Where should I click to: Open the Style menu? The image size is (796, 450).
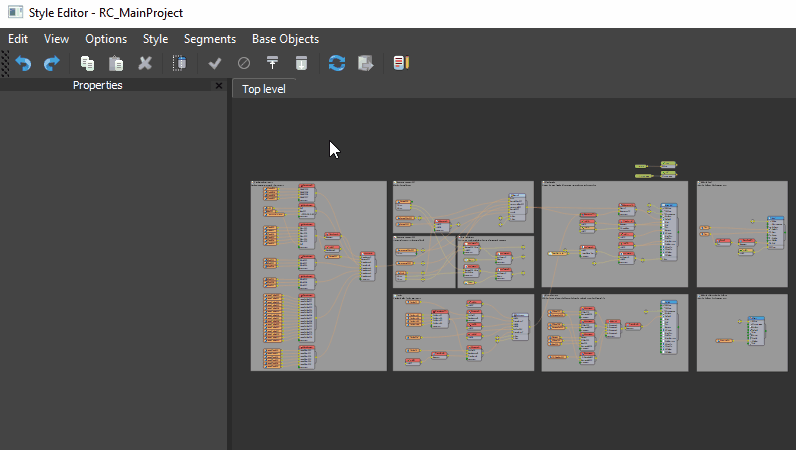[155, 39]
